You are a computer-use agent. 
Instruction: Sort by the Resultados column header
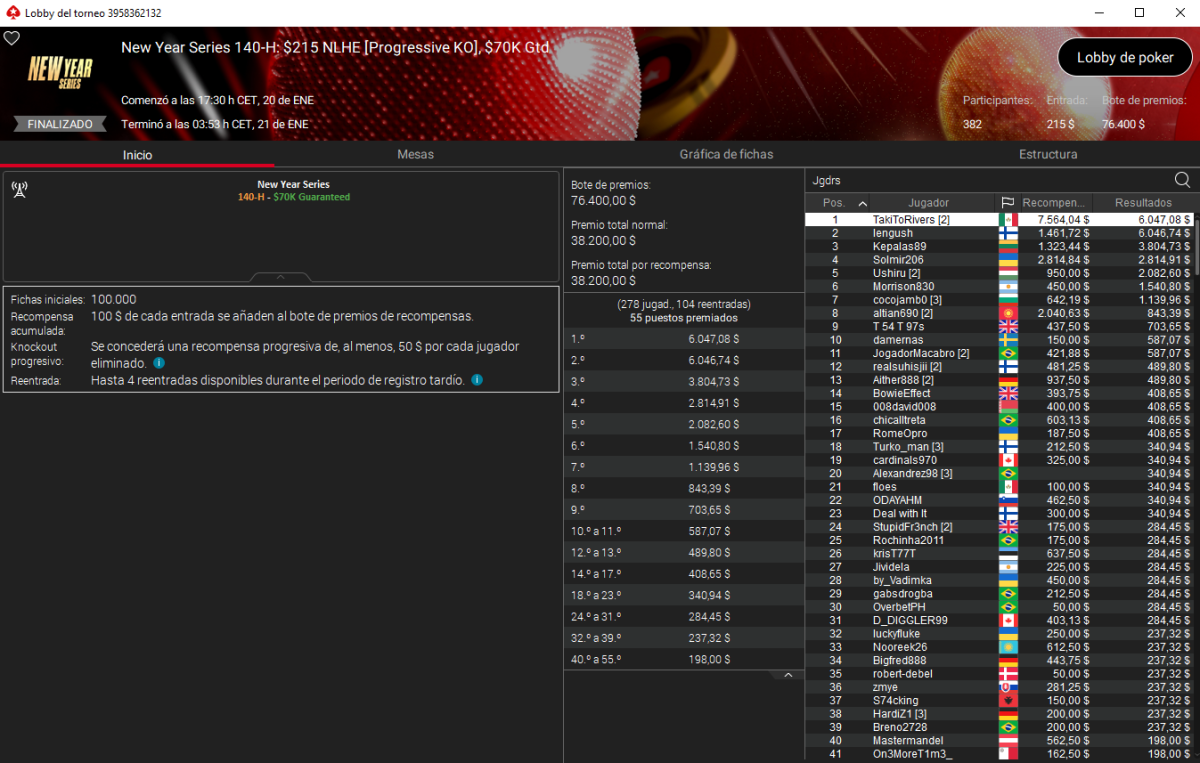[1143, 203]
